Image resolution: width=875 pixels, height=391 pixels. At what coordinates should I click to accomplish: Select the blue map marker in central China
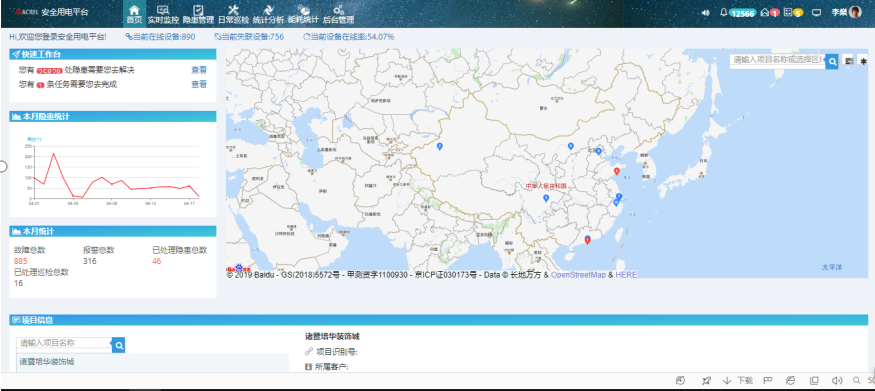pyautogui.click(x=546, y=198)
